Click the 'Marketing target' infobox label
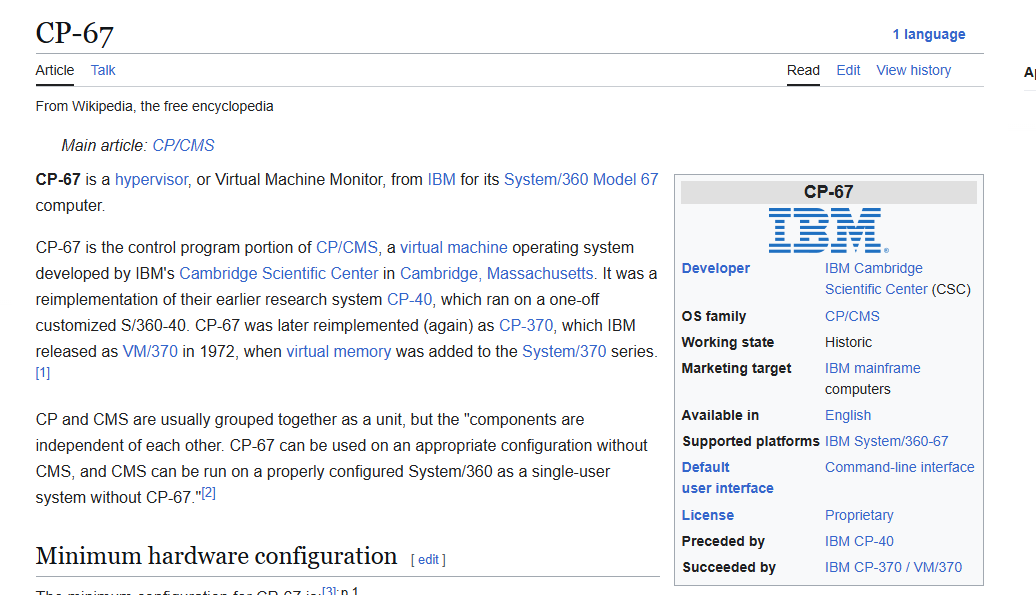 pos(736,368)
